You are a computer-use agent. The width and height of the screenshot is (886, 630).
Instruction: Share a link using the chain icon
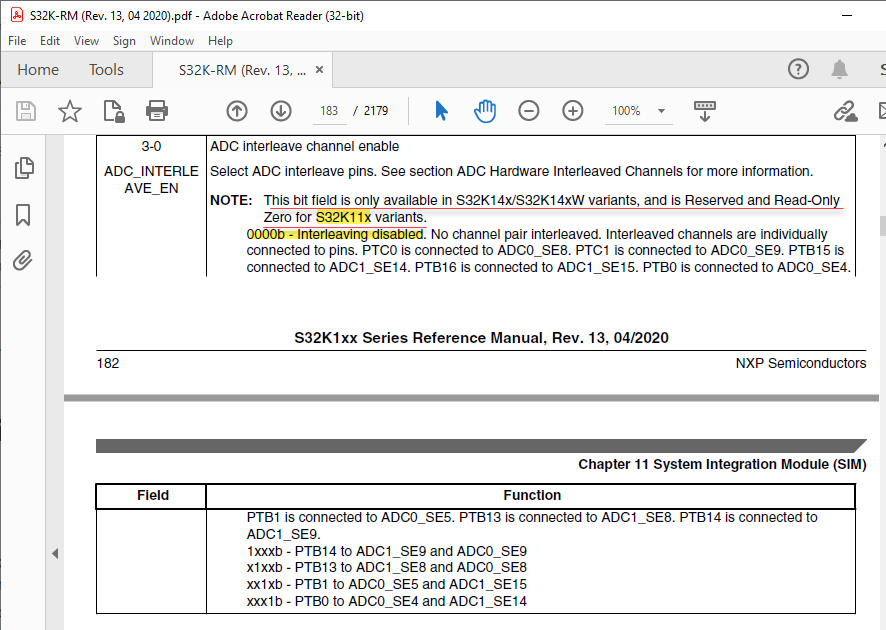[x=845, y=111]
